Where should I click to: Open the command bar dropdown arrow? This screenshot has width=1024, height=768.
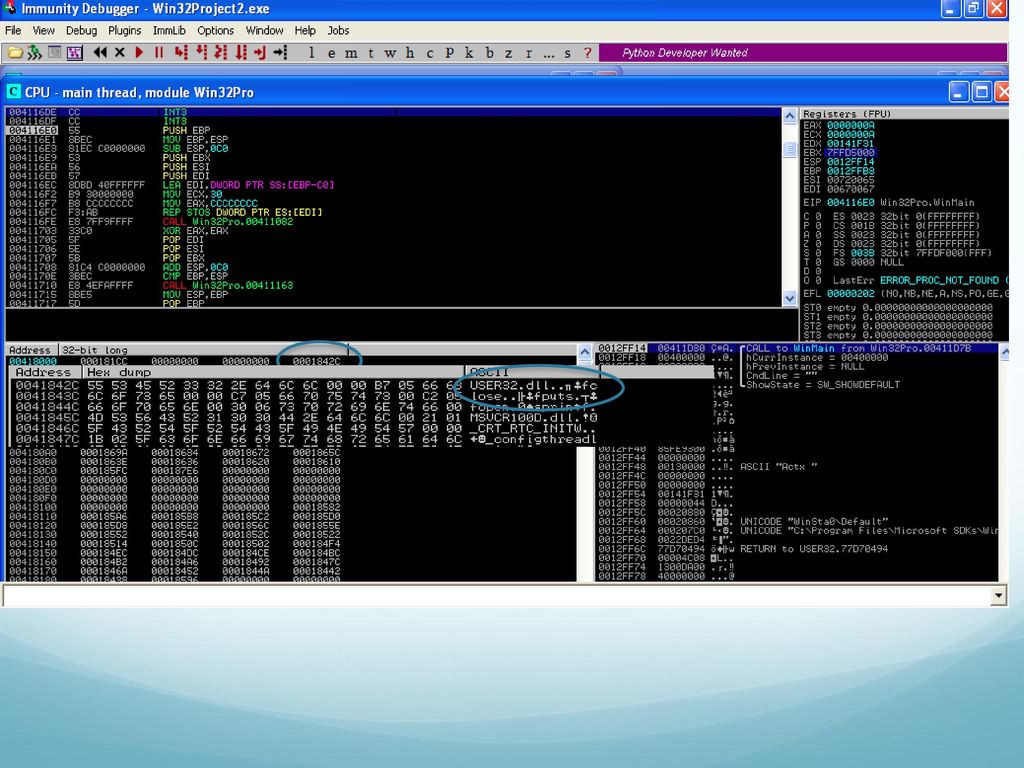pyautogui.click(x=998, y=595)
